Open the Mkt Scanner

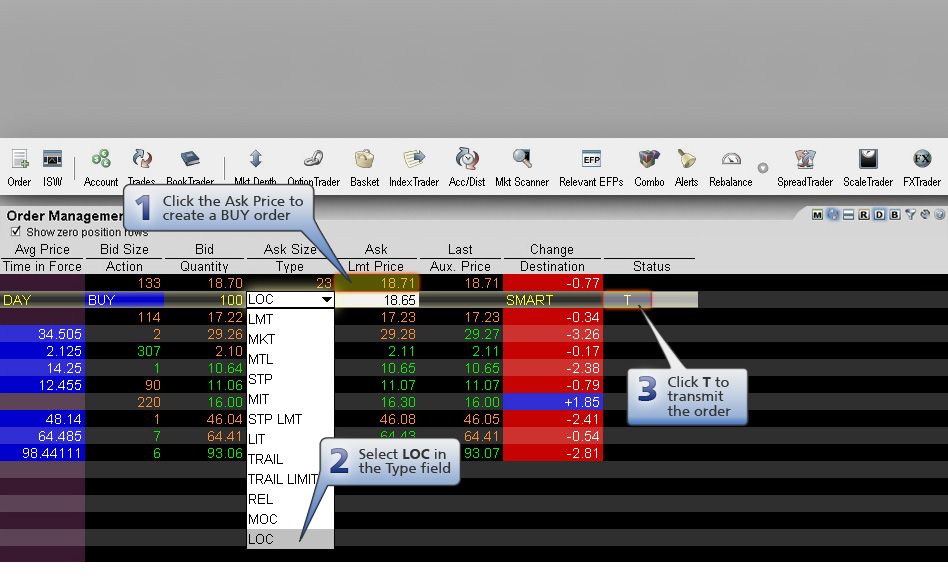pyautogui.click(x=522, y=168)
